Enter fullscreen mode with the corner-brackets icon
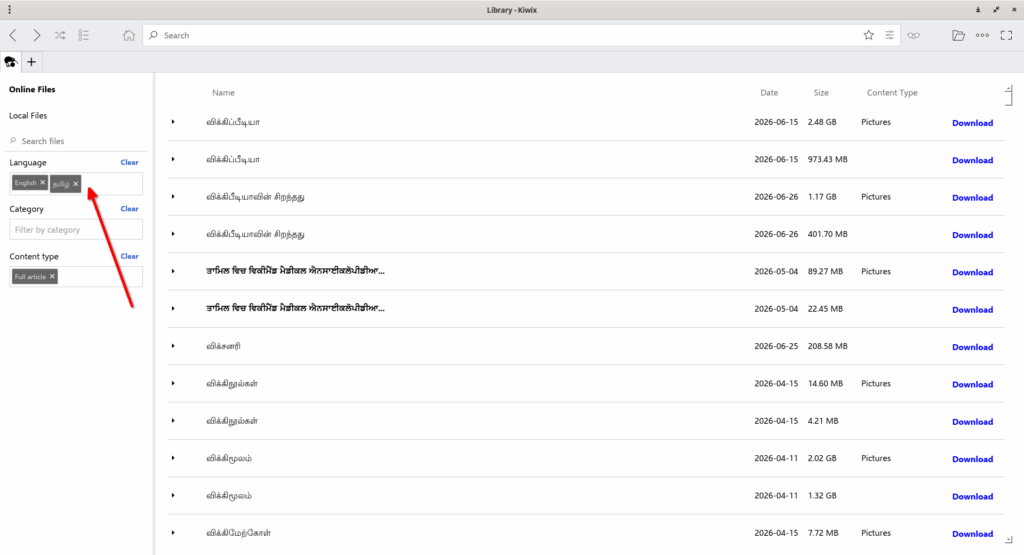This screenshot has width=1024, height=555. [1006, 35]
